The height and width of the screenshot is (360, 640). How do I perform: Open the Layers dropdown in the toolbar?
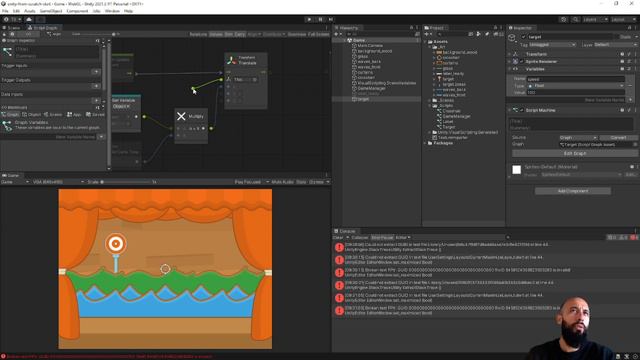pos(595,19)
